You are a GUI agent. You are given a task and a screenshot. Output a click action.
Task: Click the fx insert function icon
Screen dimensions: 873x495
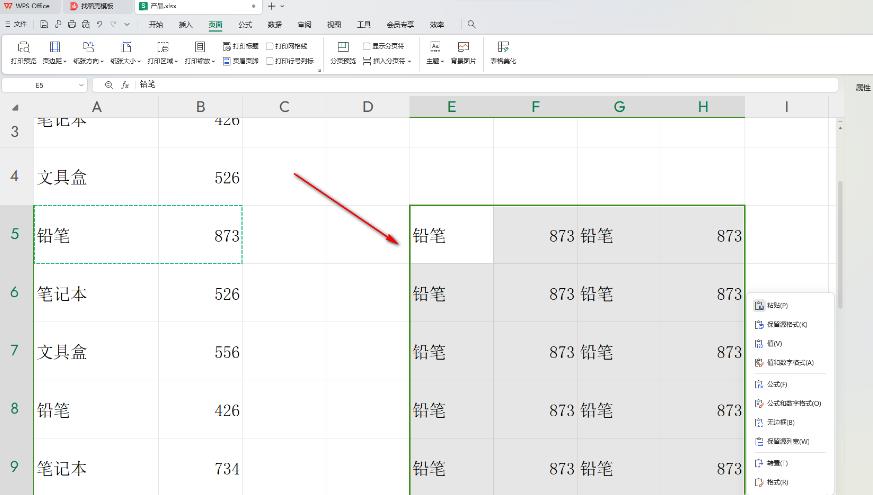coord(125,85)
